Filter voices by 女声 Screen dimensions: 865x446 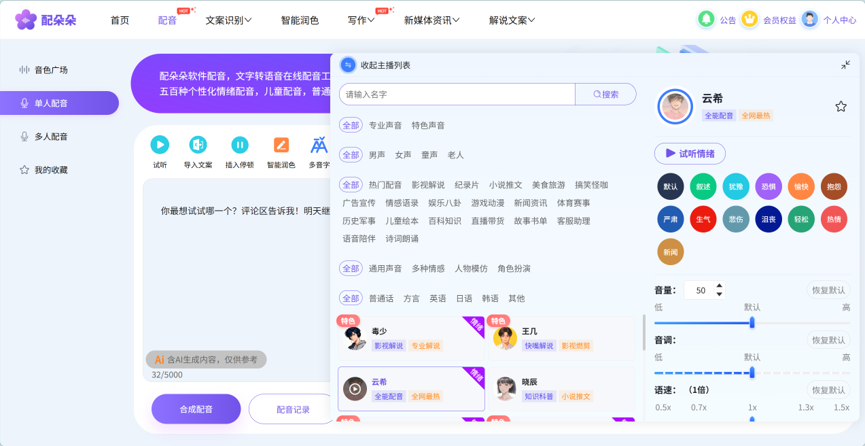[x=403, y=155]
